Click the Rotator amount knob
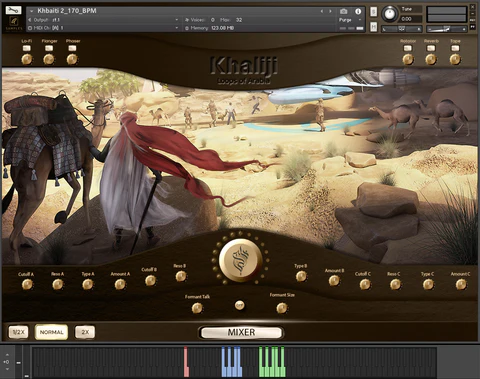480x379 pixels. pyautogui.click(x=408, y=59)
